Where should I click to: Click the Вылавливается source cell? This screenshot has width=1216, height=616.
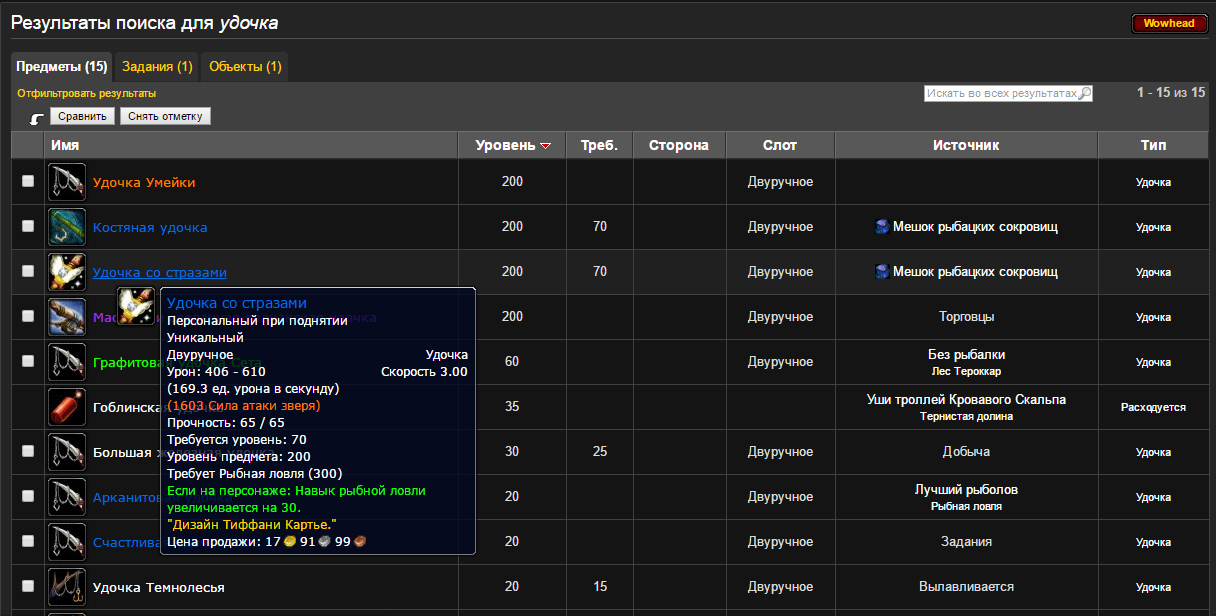pyautogui.click(x=966, y=587)
